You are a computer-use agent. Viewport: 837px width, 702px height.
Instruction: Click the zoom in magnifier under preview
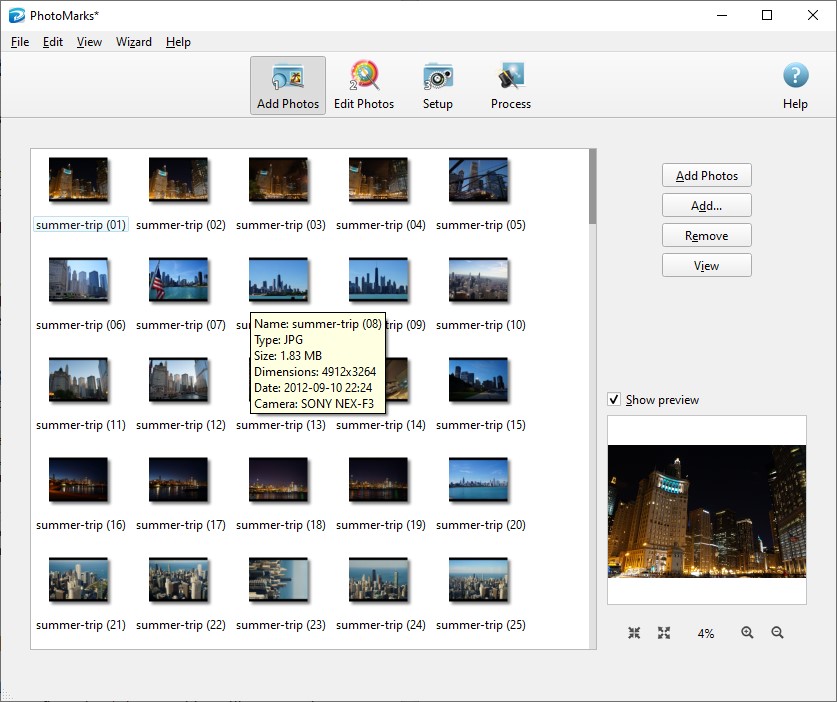pos(747,633)
